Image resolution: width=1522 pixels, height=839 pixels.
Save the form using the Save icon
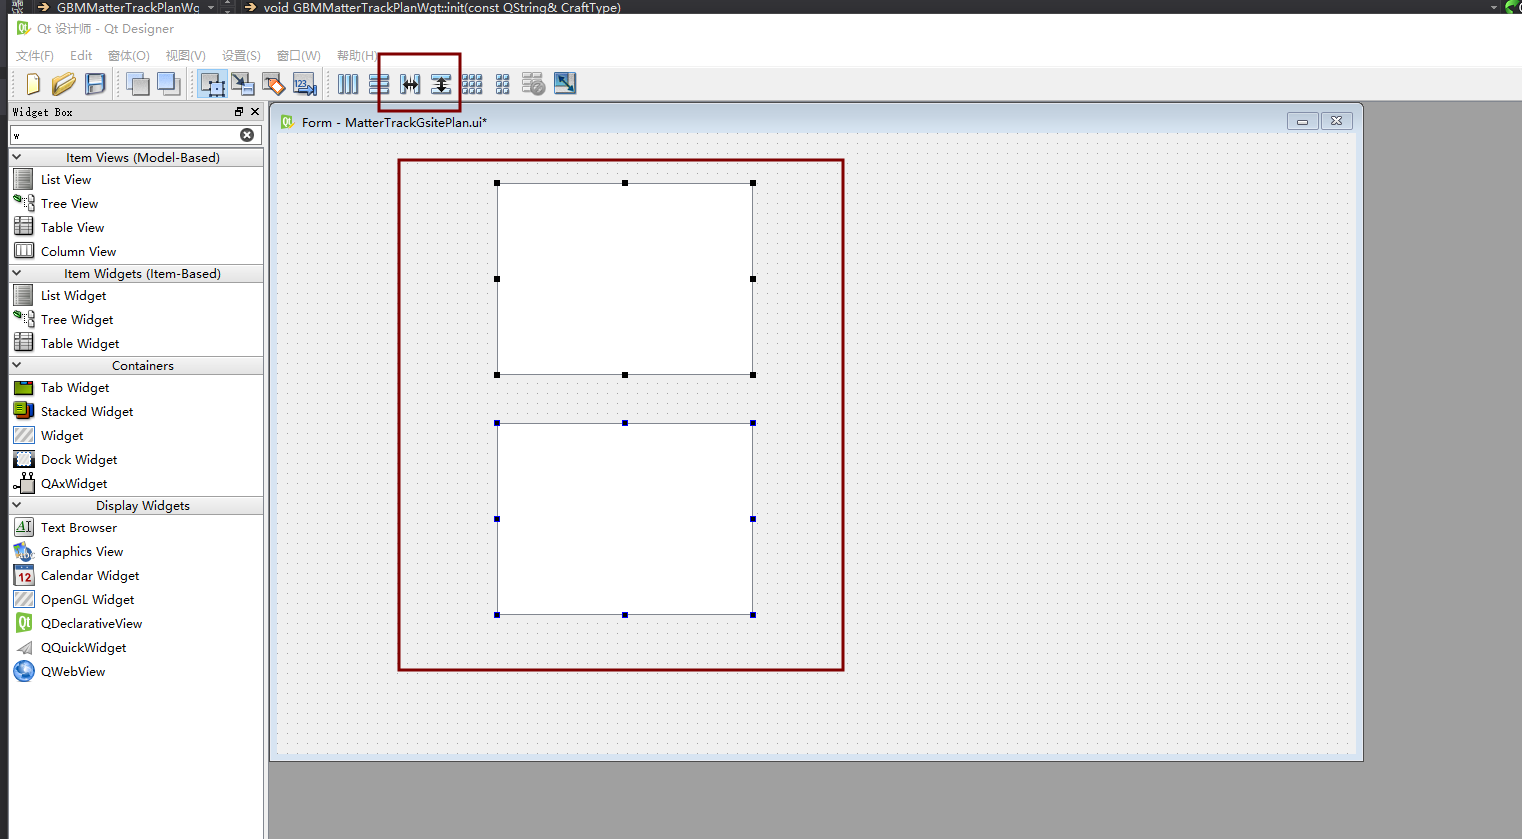point(95,84)
